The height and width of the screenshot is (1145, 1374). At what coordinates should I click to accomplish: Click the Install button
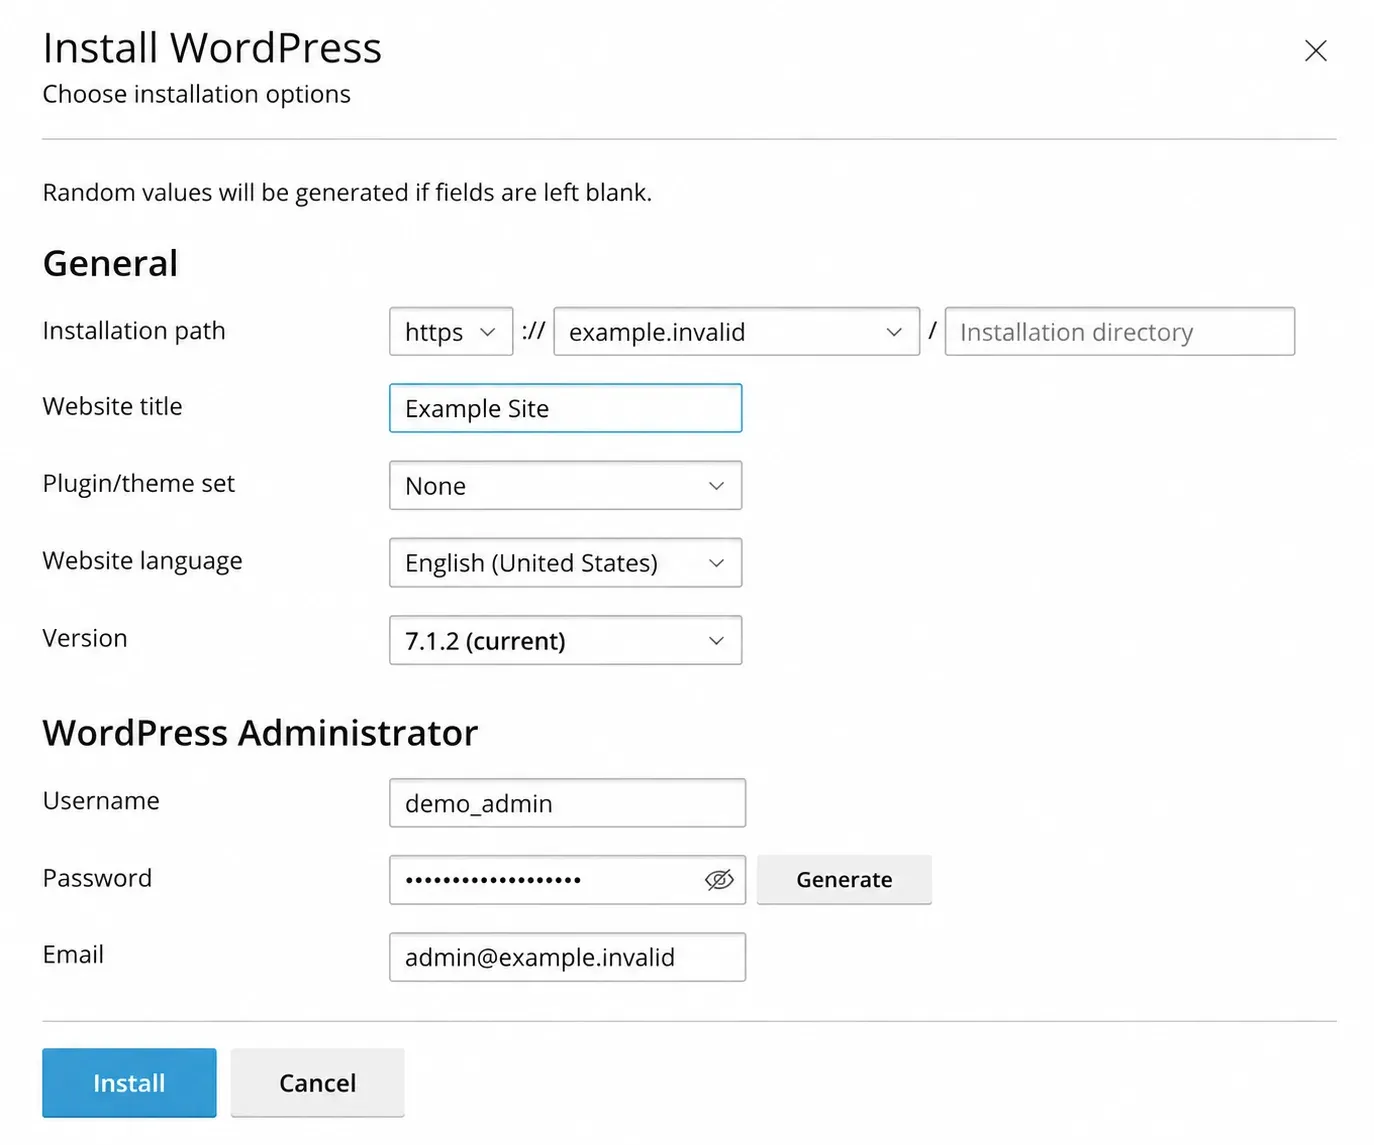129,1083
